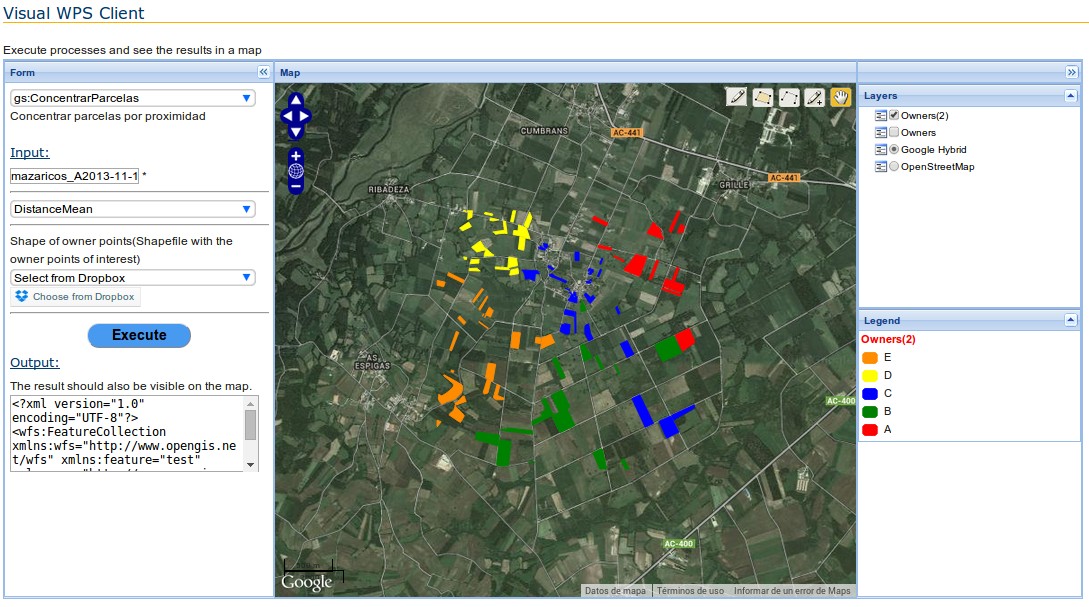Select the pan hand tool

click(840, 97)
